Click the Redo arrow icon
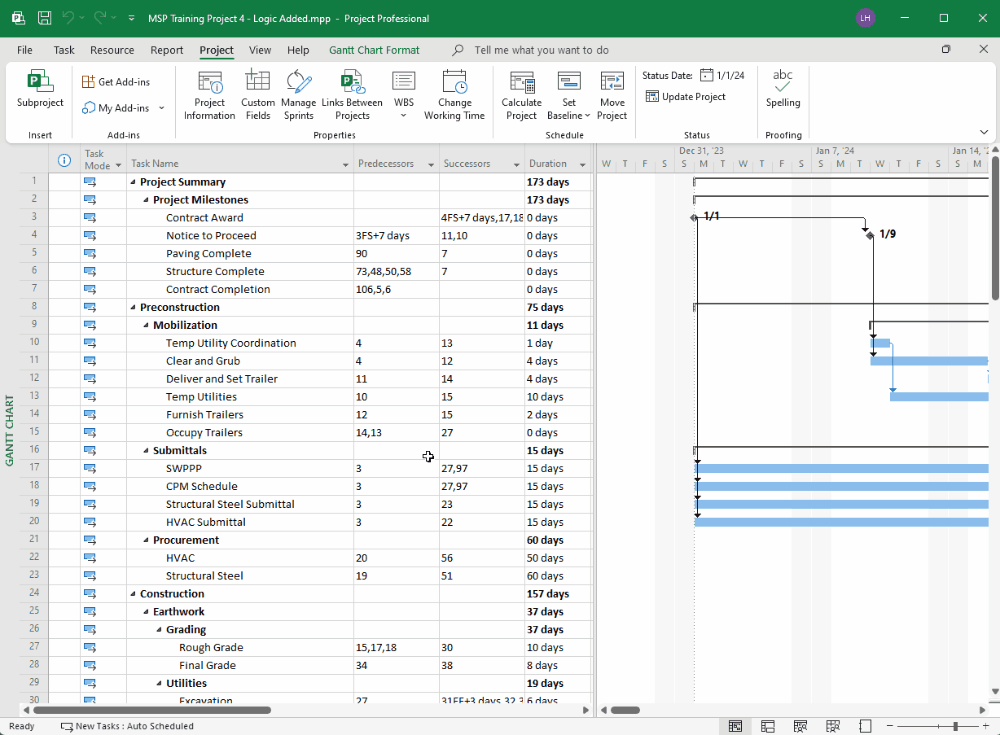Image resolution: width=1000 pixels, height=735 pixels. pyautogui.click(x=100, y=18)
